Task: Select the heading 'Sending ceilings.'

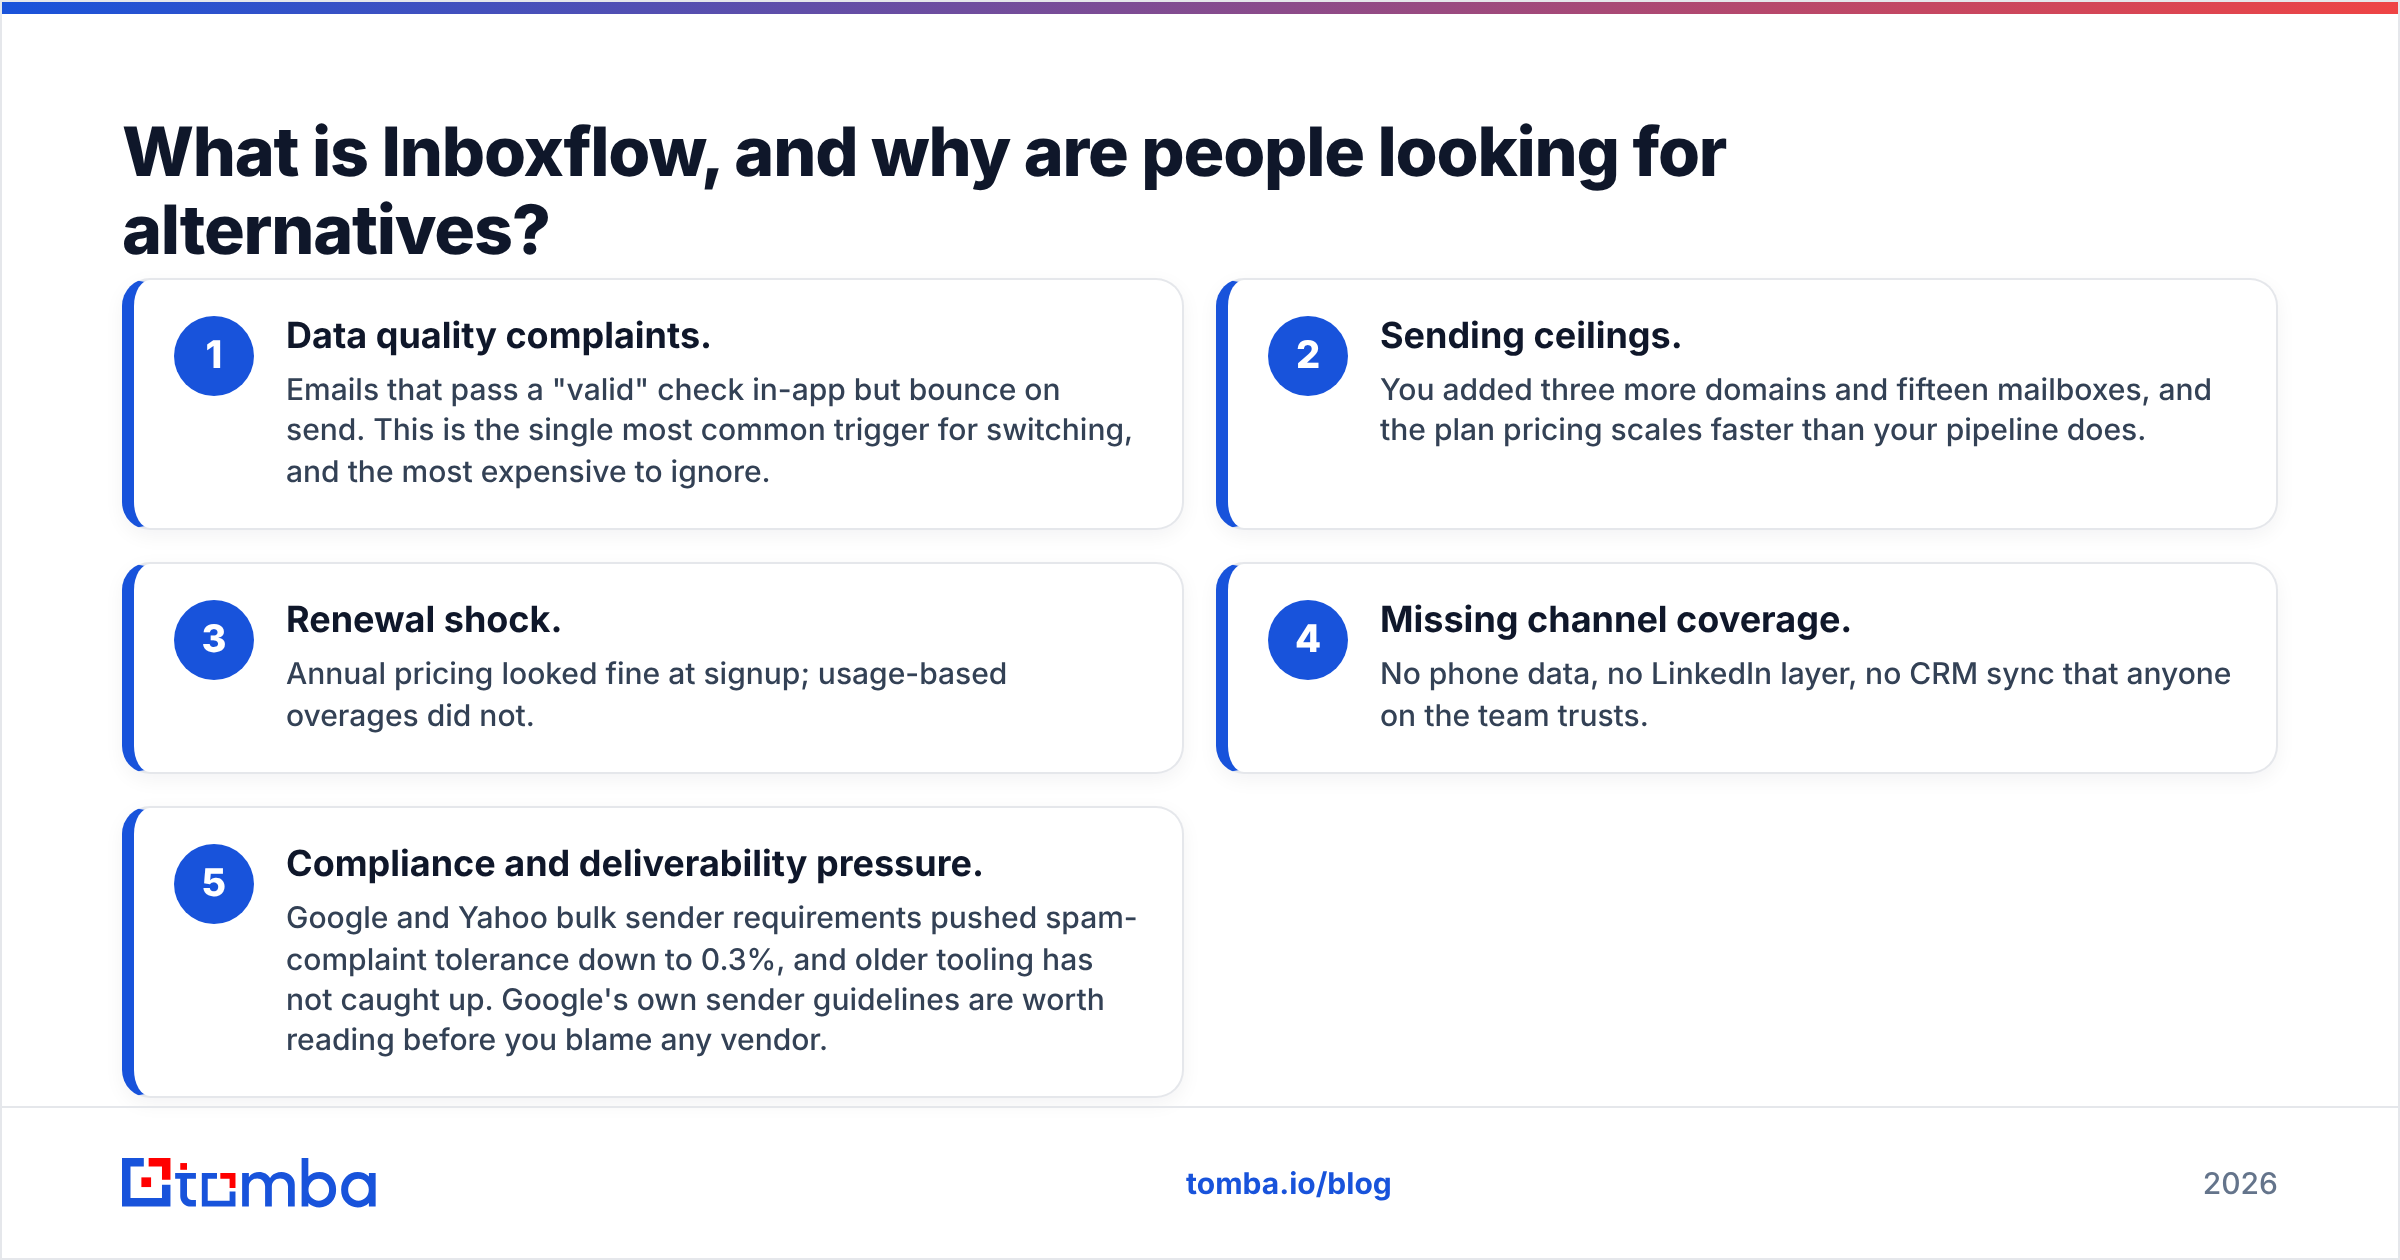Action: [1531, 337]
